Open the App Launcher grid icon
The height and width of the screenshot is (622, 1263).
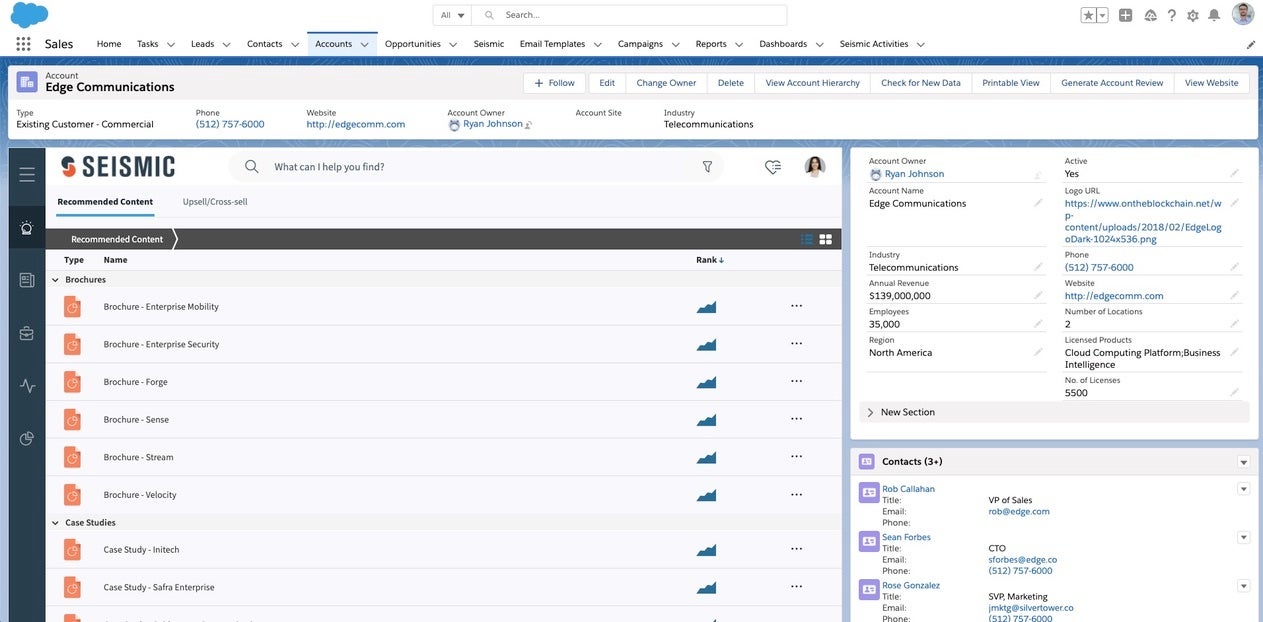point(23,44)
